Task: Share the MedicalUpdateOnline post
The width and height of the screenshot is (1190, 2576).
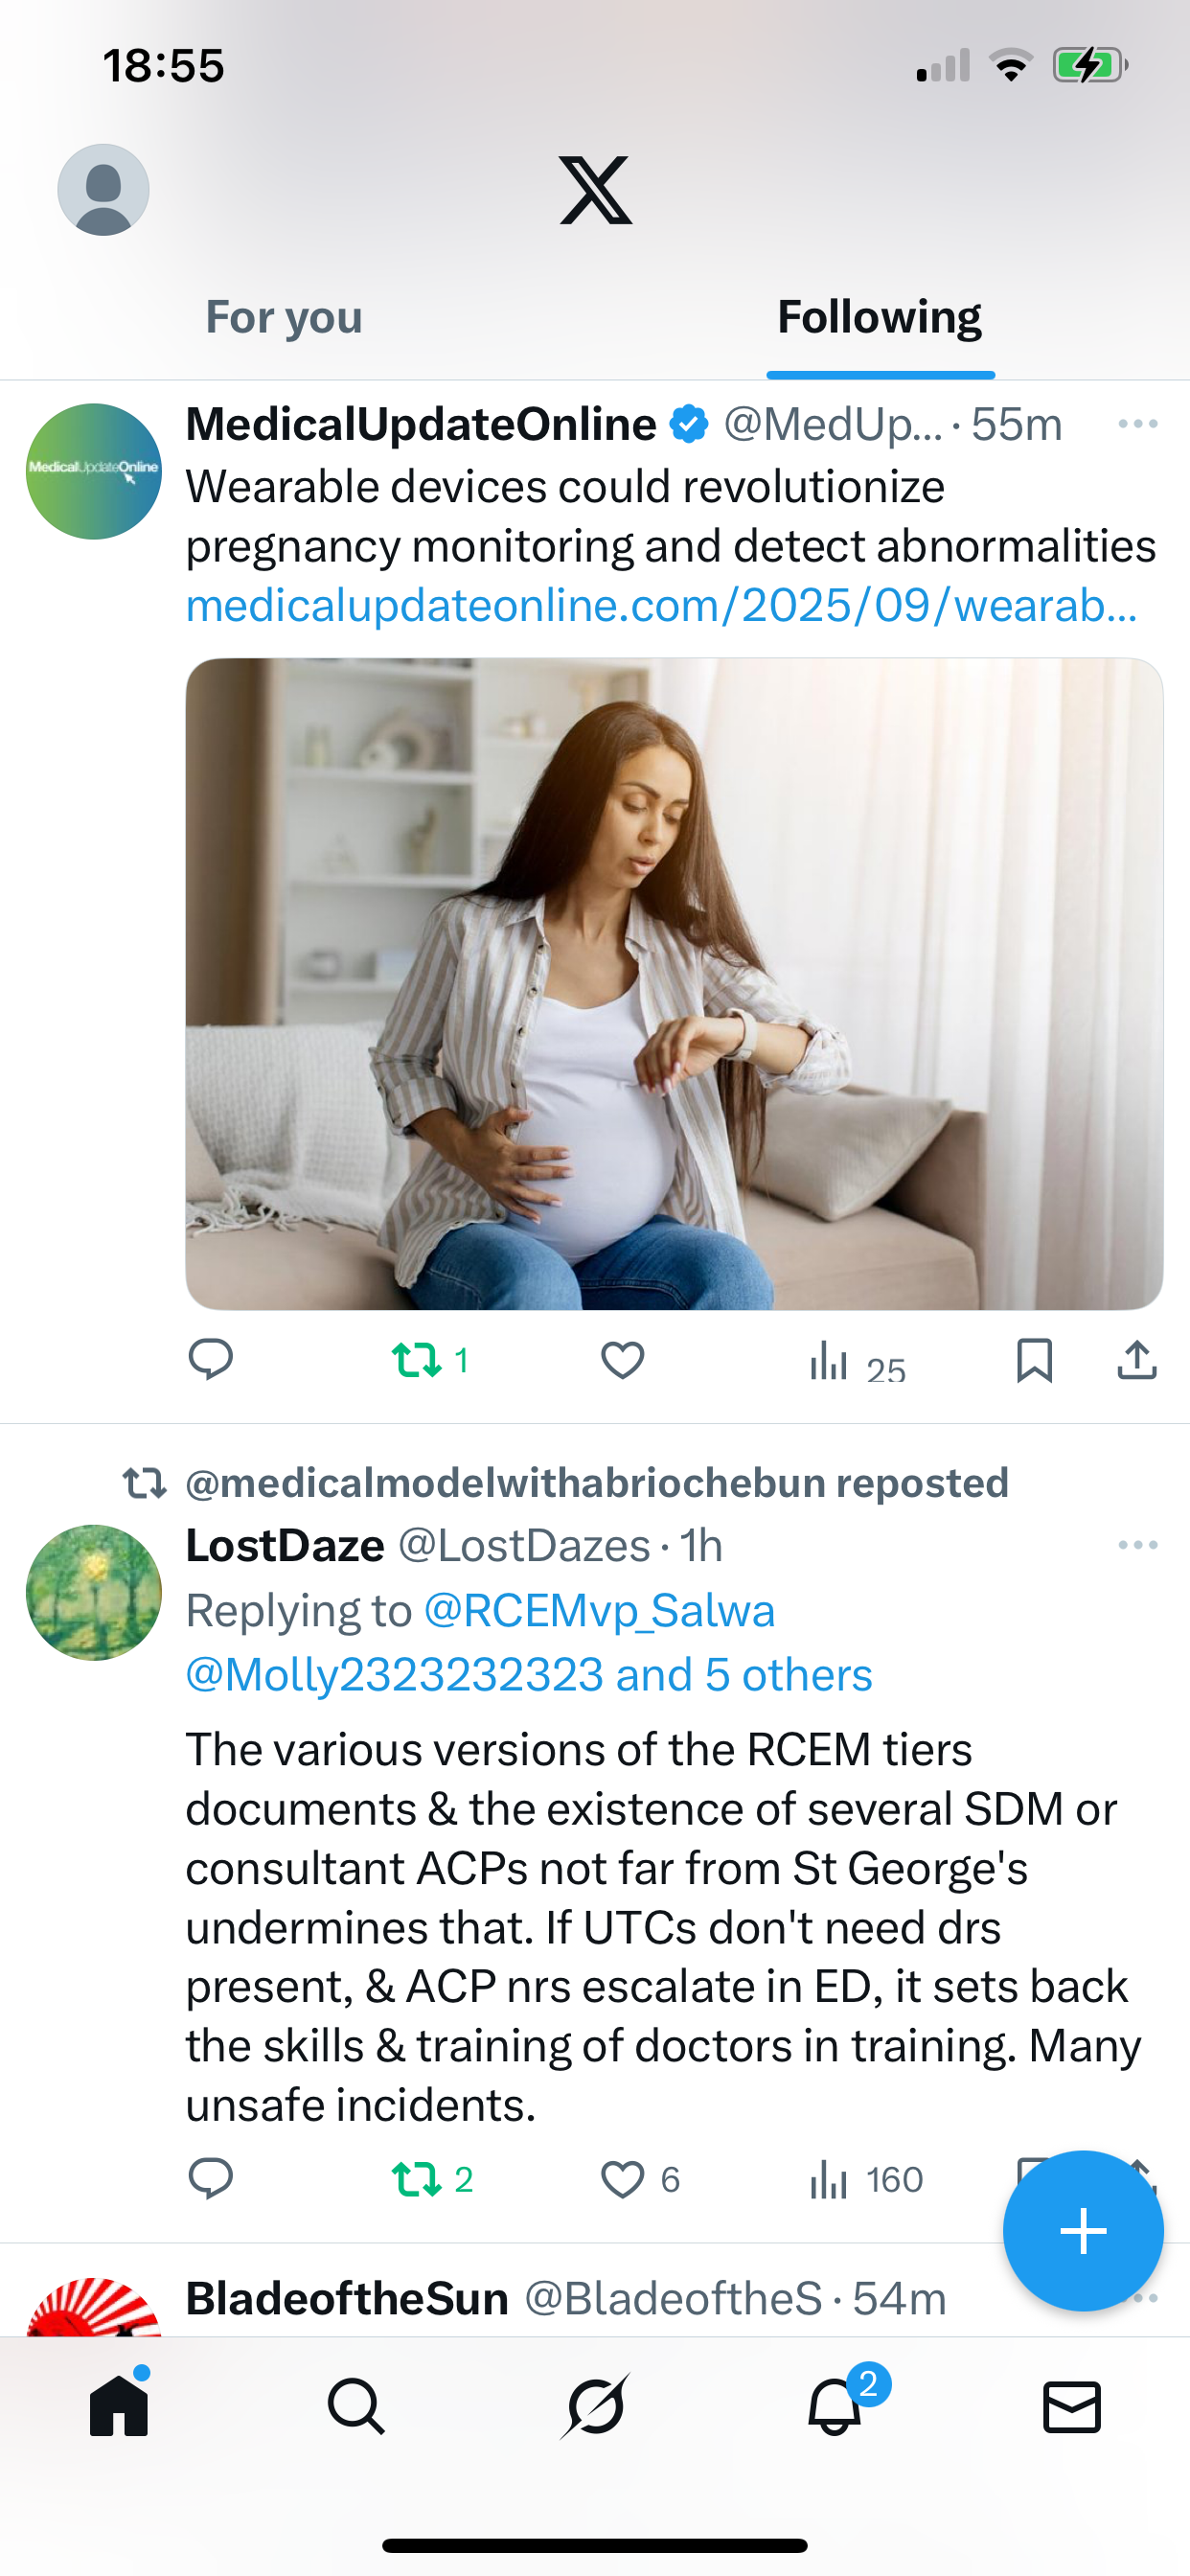Action: [1137, 1360]
